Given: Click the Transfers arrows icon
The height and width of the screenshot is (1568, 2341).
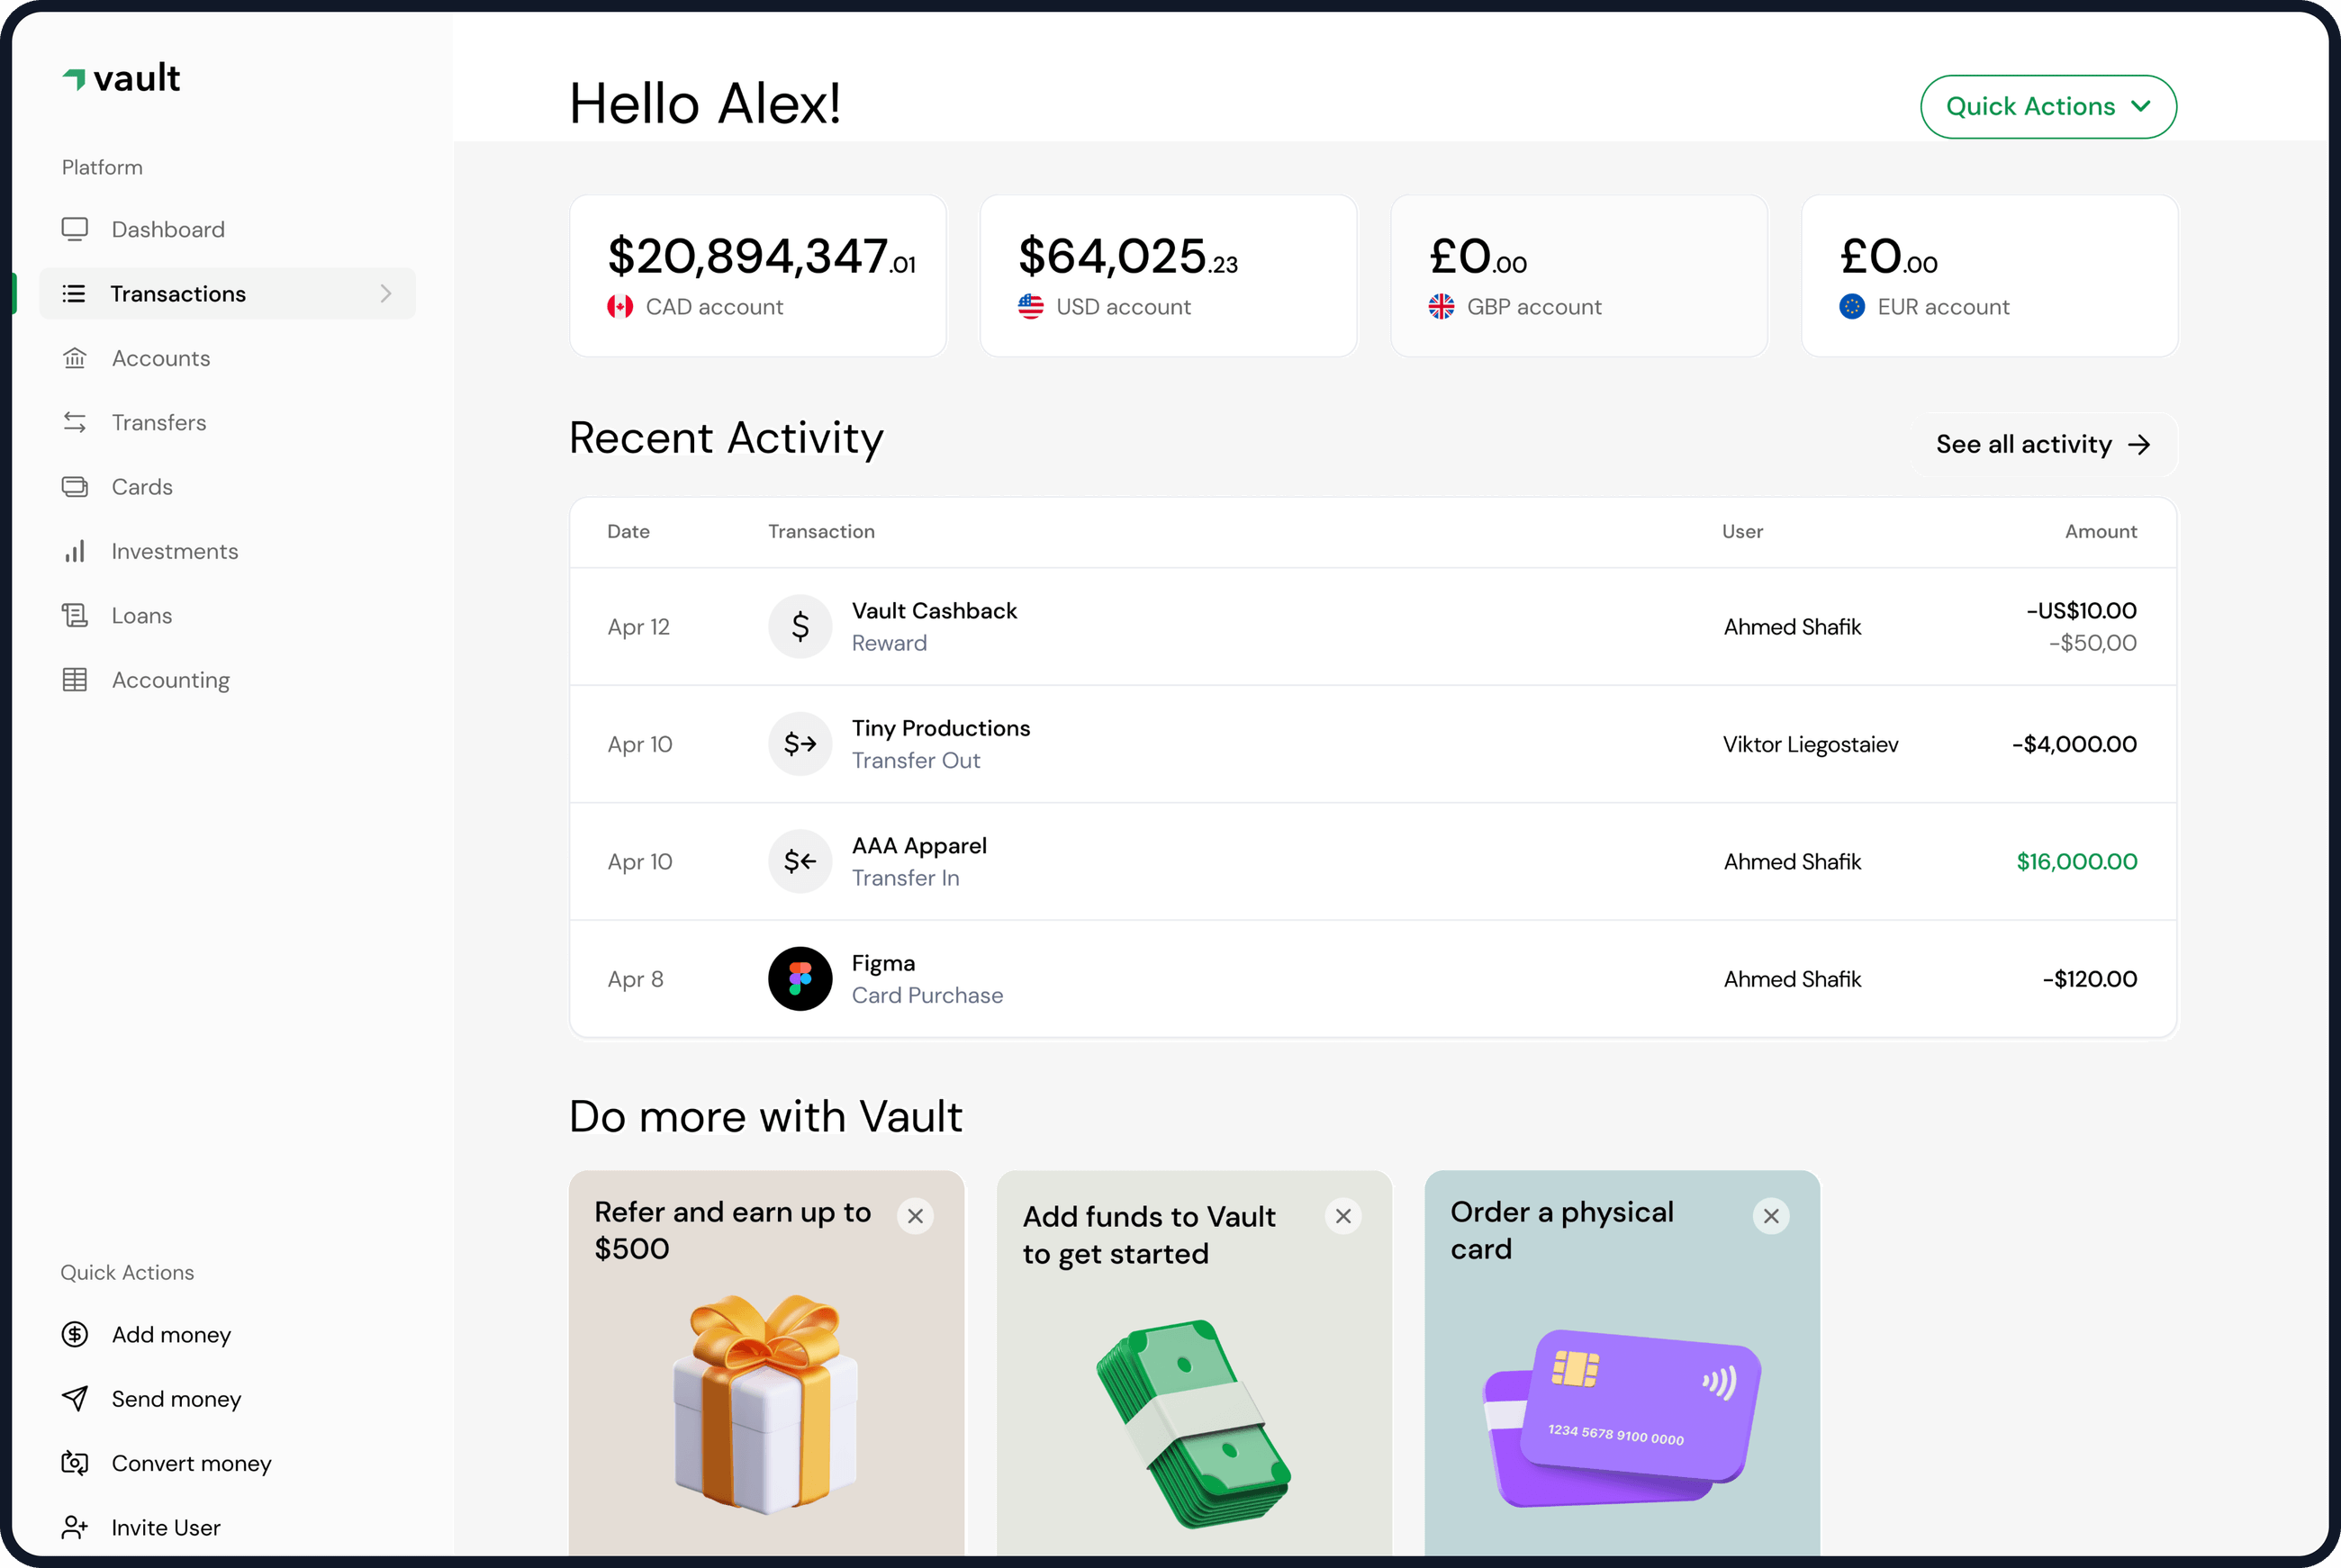Looking at the screenshot, I should 75,422.
